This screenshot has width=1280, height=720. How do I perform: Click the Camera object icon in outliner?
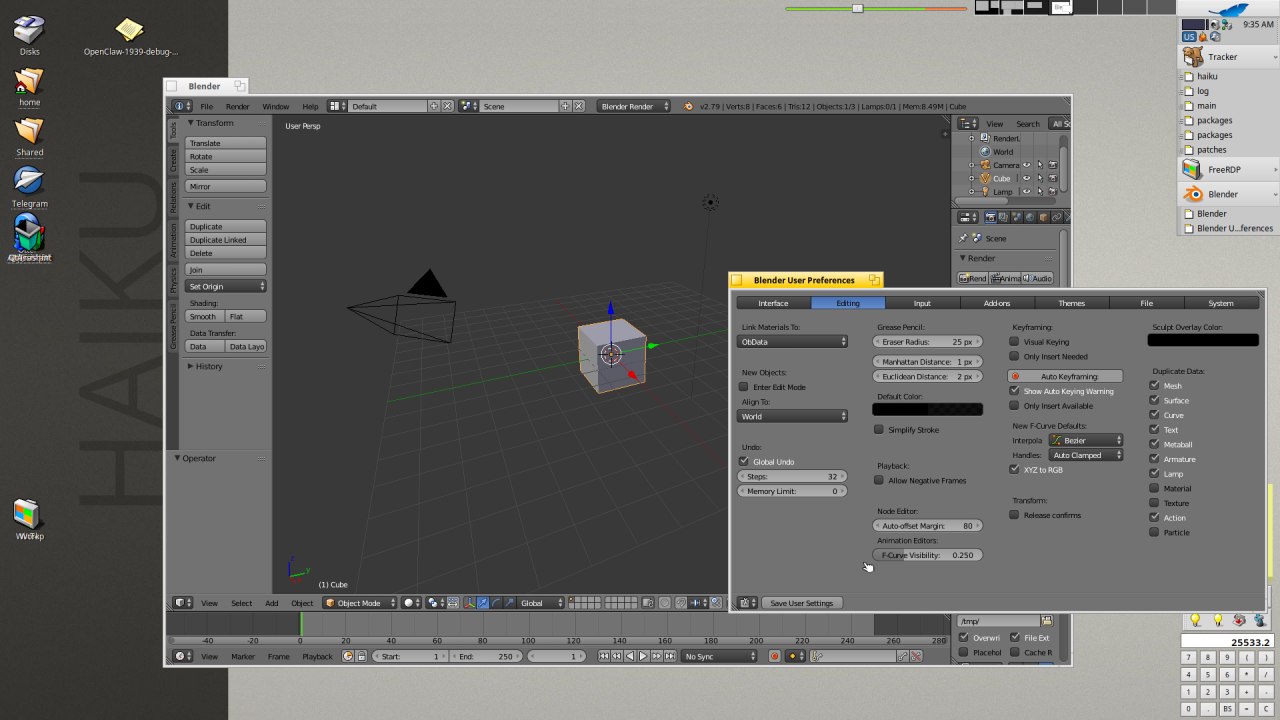(x=985, y=165)
